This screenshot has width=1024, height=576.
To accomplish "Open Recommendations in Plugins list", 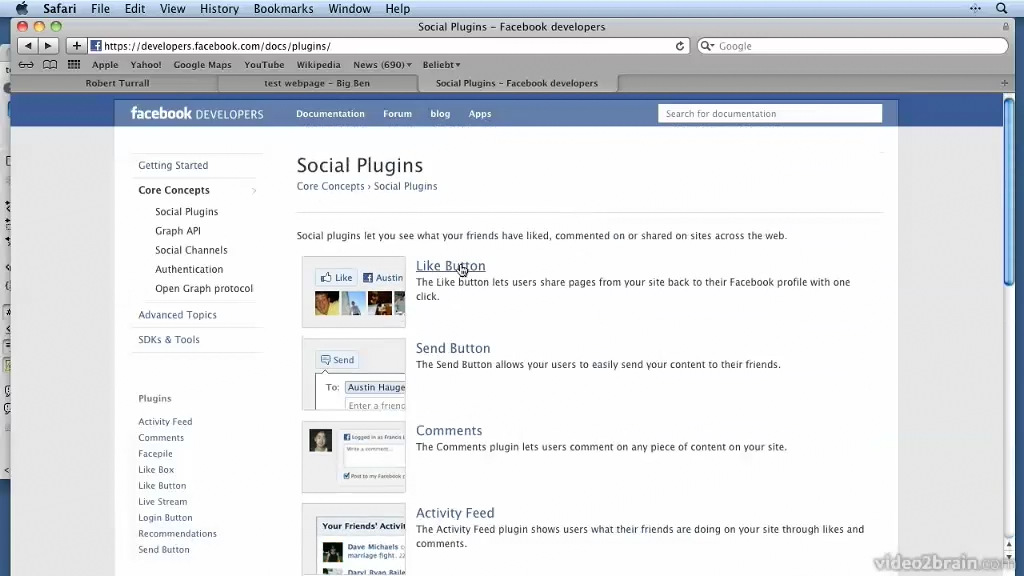I will click(177, 534).
